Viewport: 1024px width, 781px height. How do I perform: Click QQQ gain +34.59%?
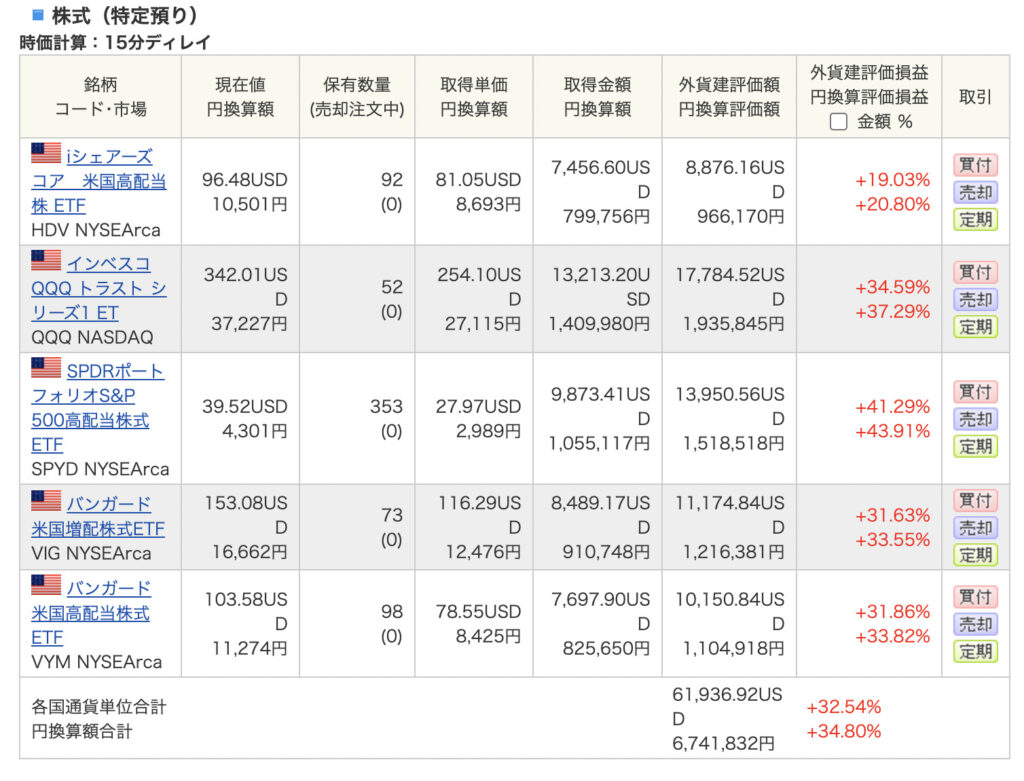(893, 287)
